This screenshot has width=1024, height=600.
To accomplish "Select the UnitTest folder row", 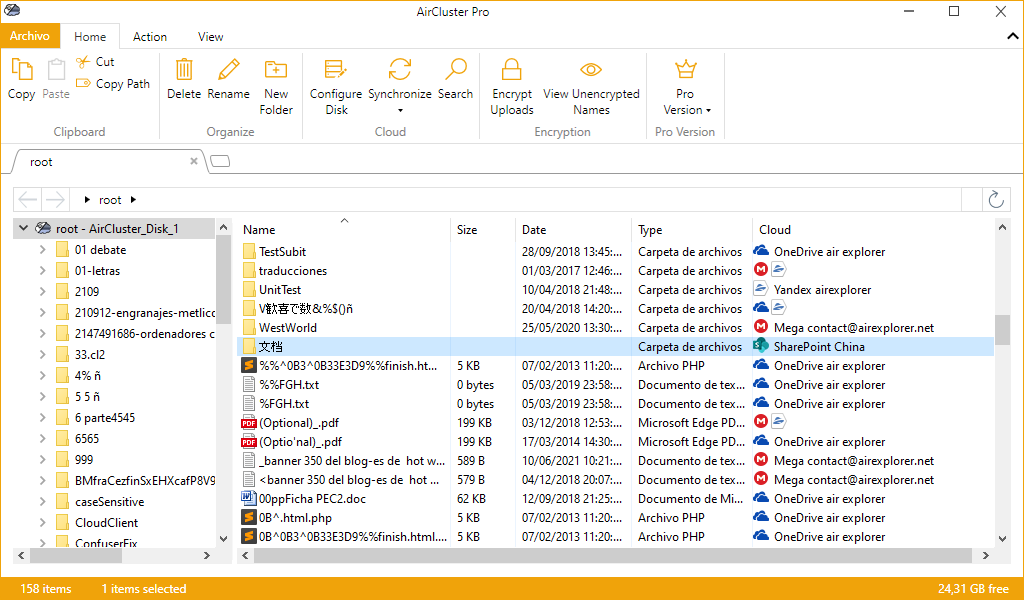I will (615, 289).
